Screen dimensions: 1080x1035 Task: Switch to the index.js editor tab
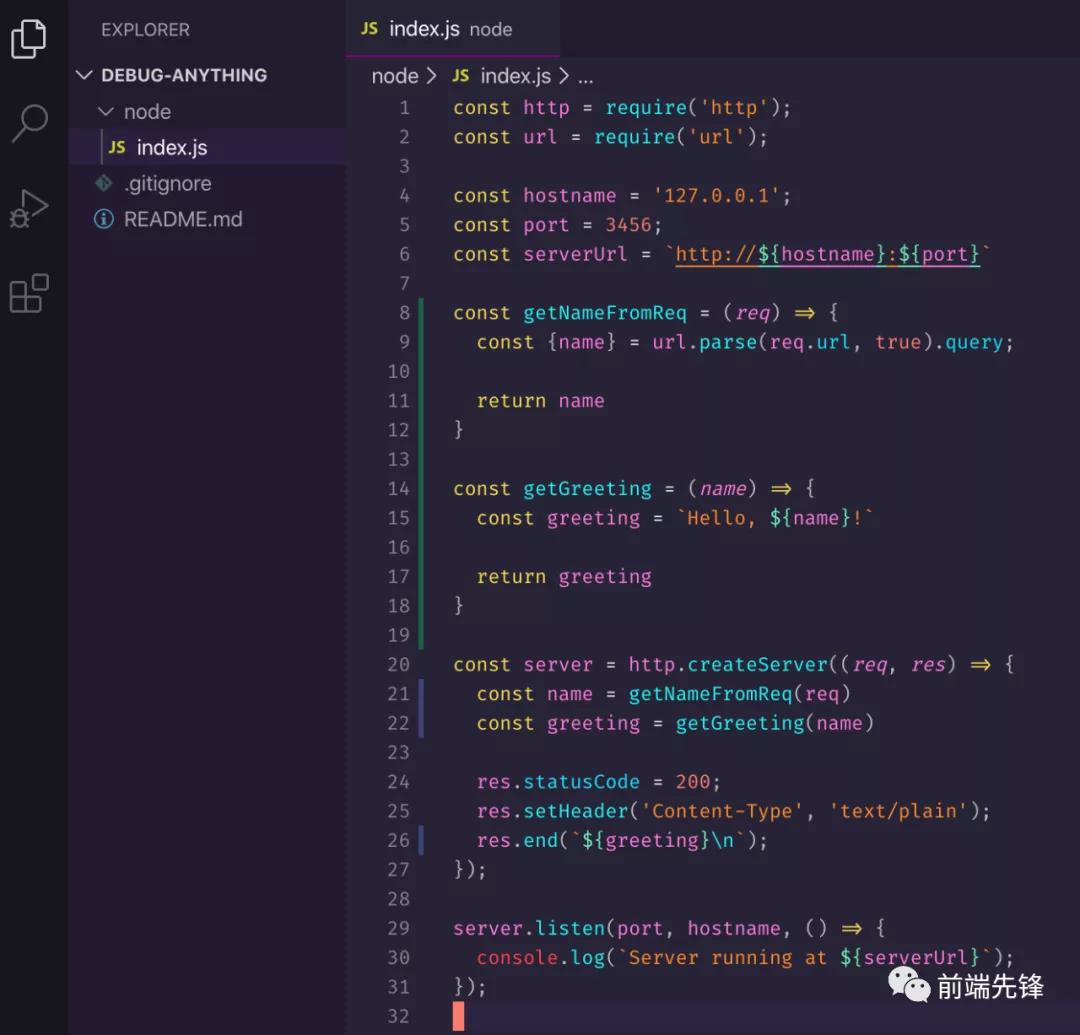[x=425, y=29]
